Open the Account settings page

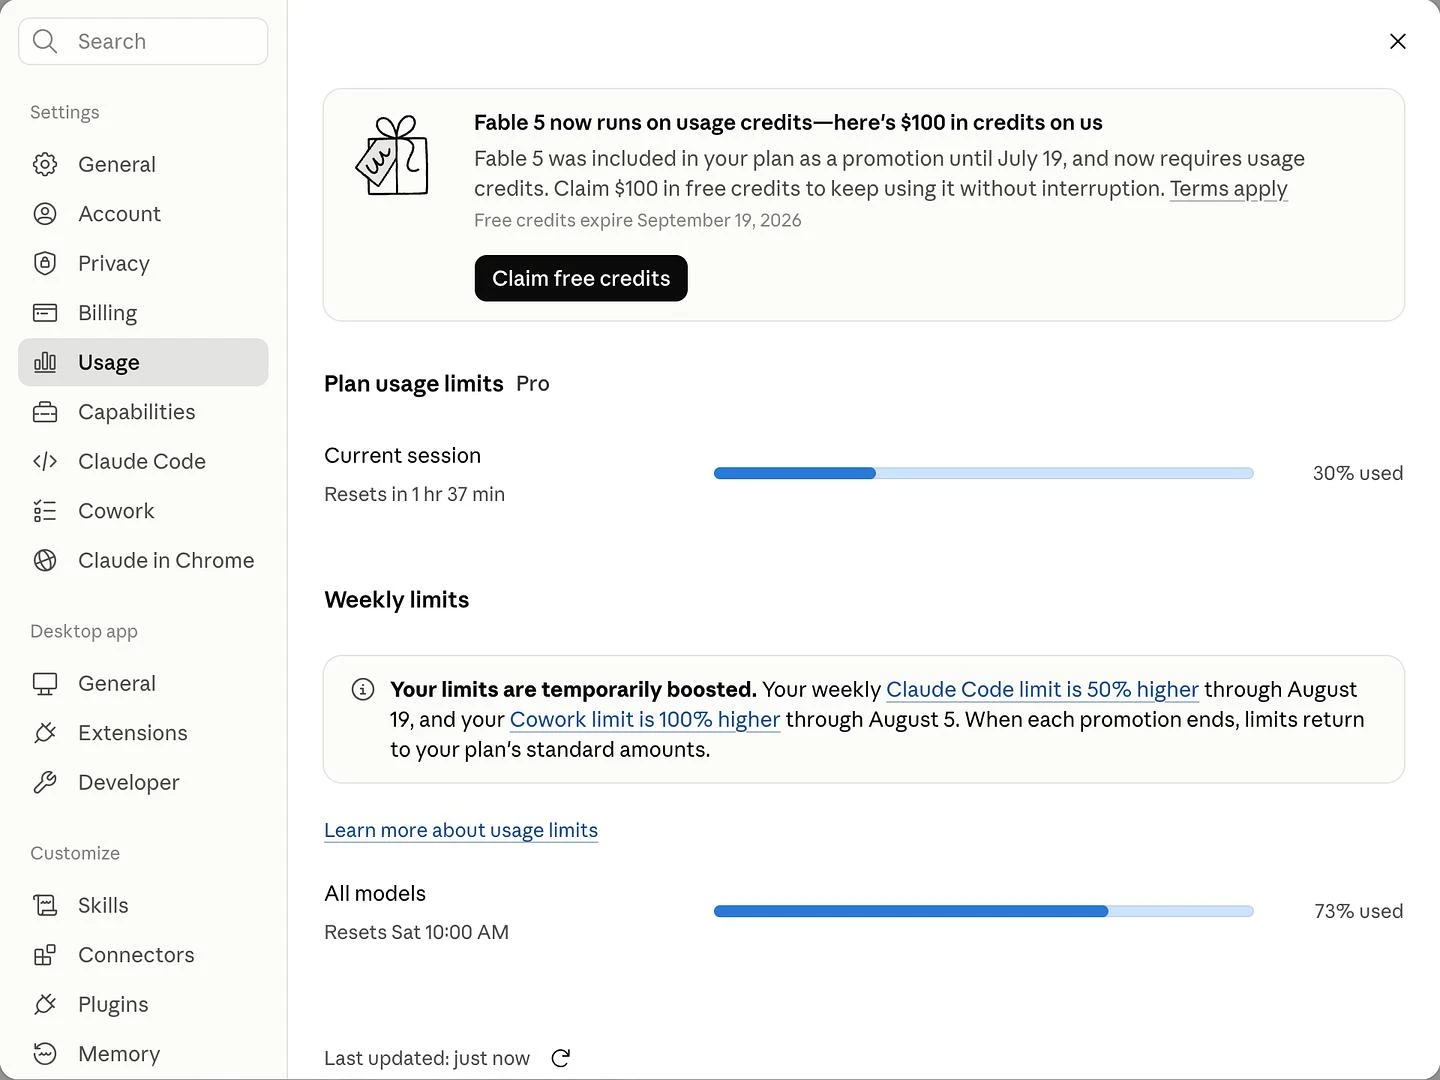point(143,214)
